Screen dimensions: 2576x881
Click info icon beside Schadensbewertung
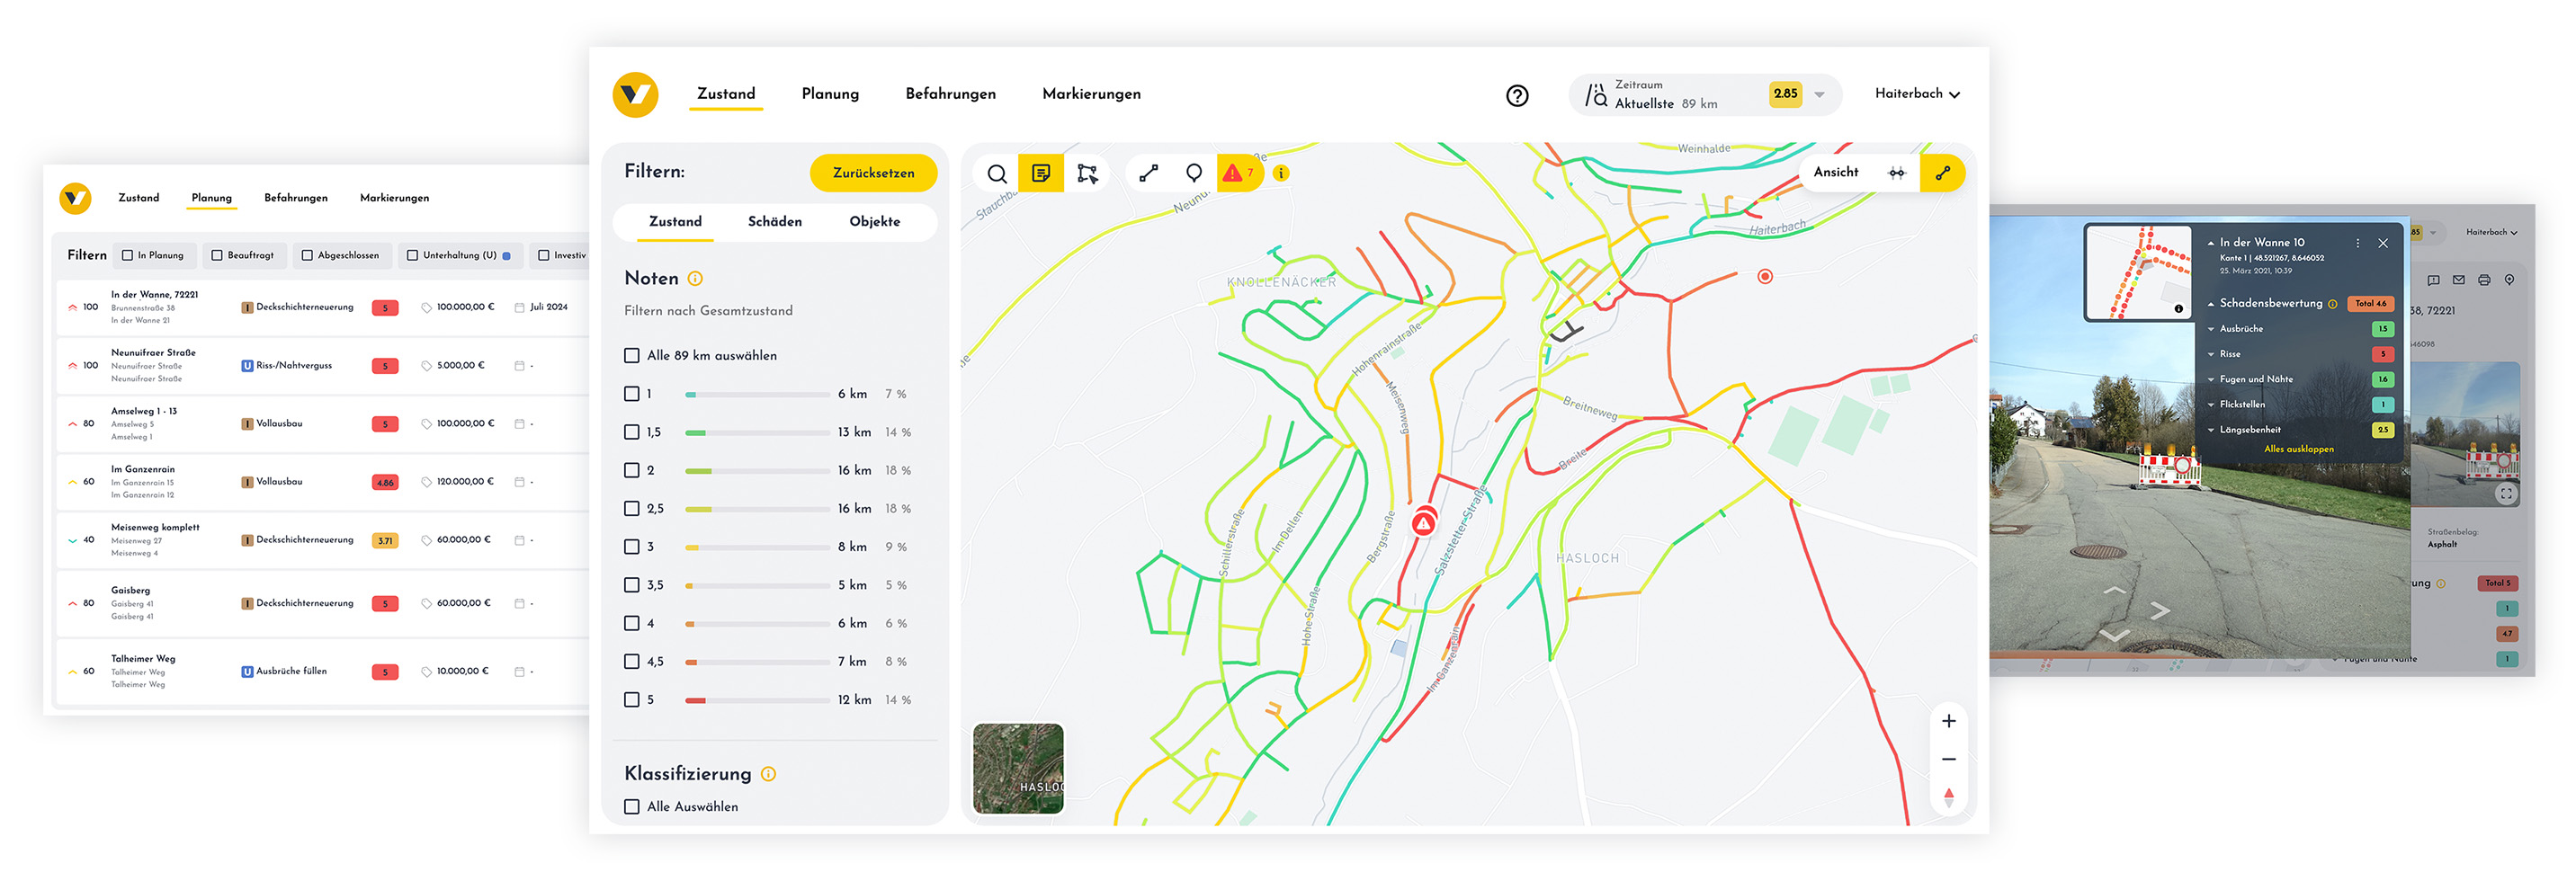[2332, 304]
